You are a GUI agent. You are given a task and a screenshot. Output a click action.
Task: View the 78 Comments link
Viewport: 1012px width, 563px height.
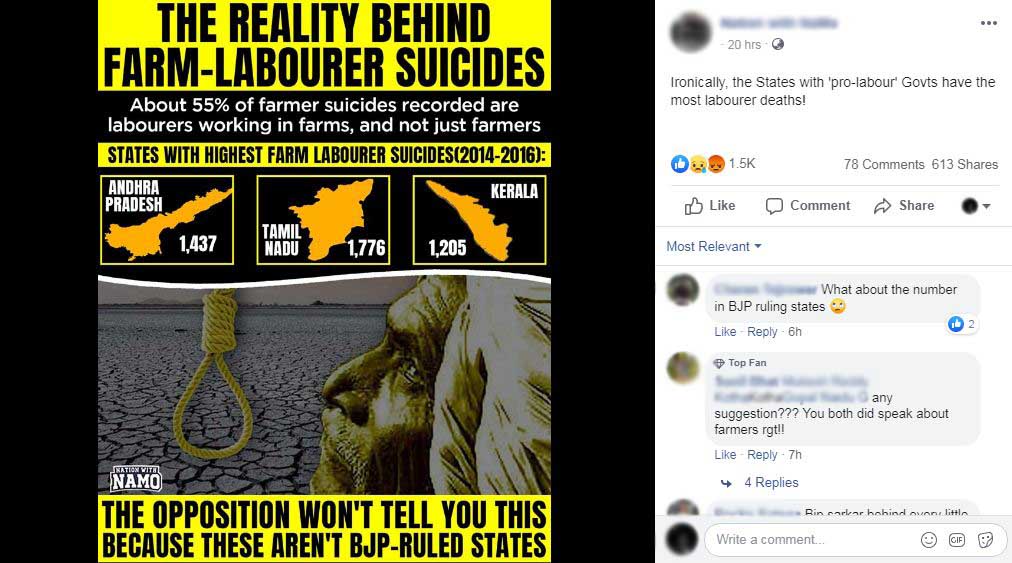point(884,164)
